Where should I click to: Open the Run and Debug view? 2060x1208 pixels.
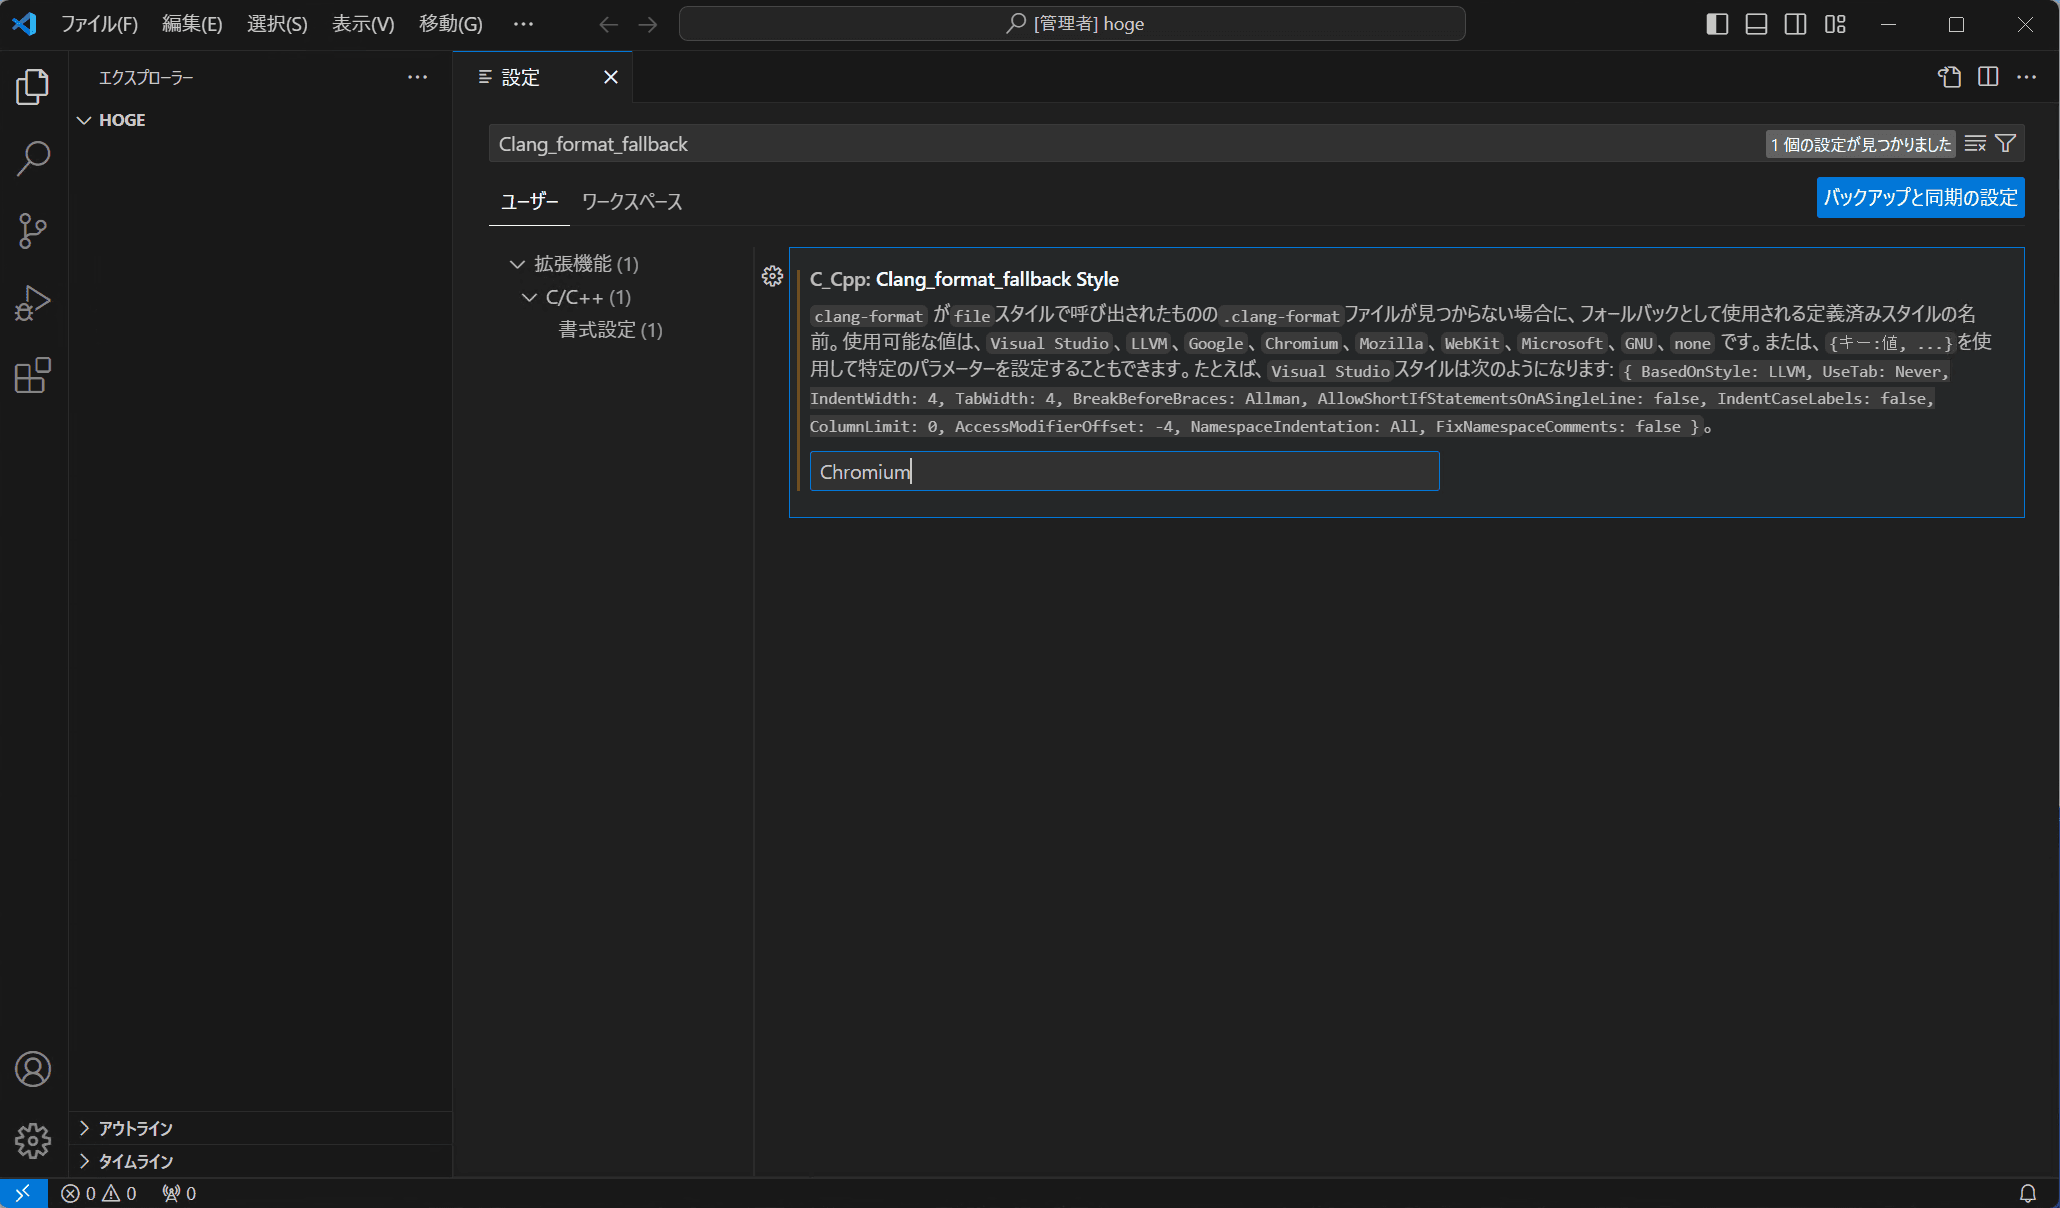[33, 303]
